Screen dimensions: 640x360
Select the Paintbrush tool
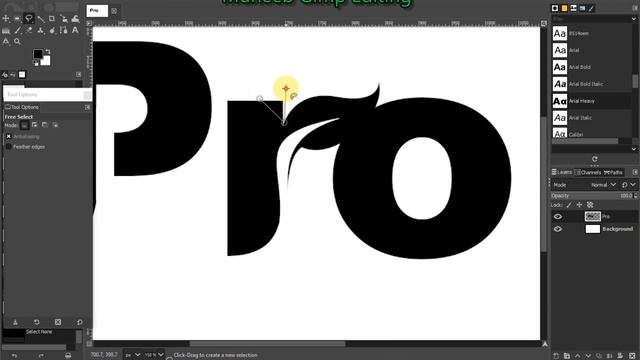[18, 30]
